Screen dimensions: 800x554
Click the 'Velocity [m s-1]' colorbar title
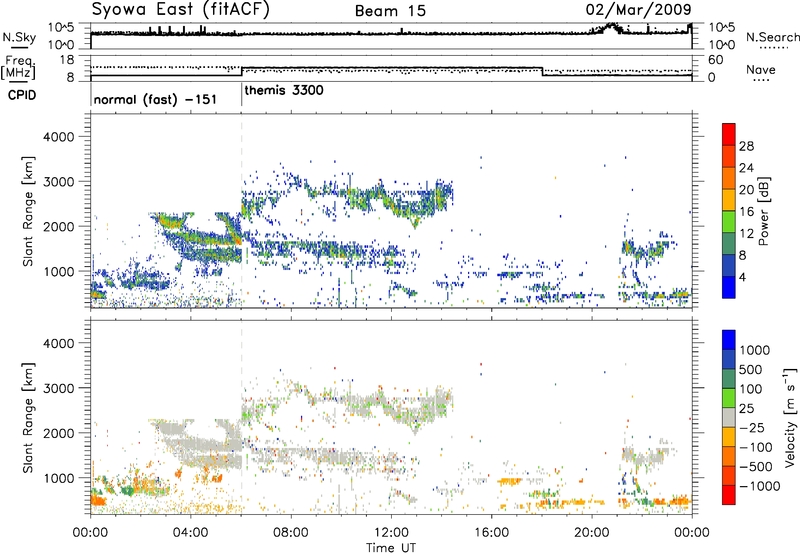(x=790, y=417)
